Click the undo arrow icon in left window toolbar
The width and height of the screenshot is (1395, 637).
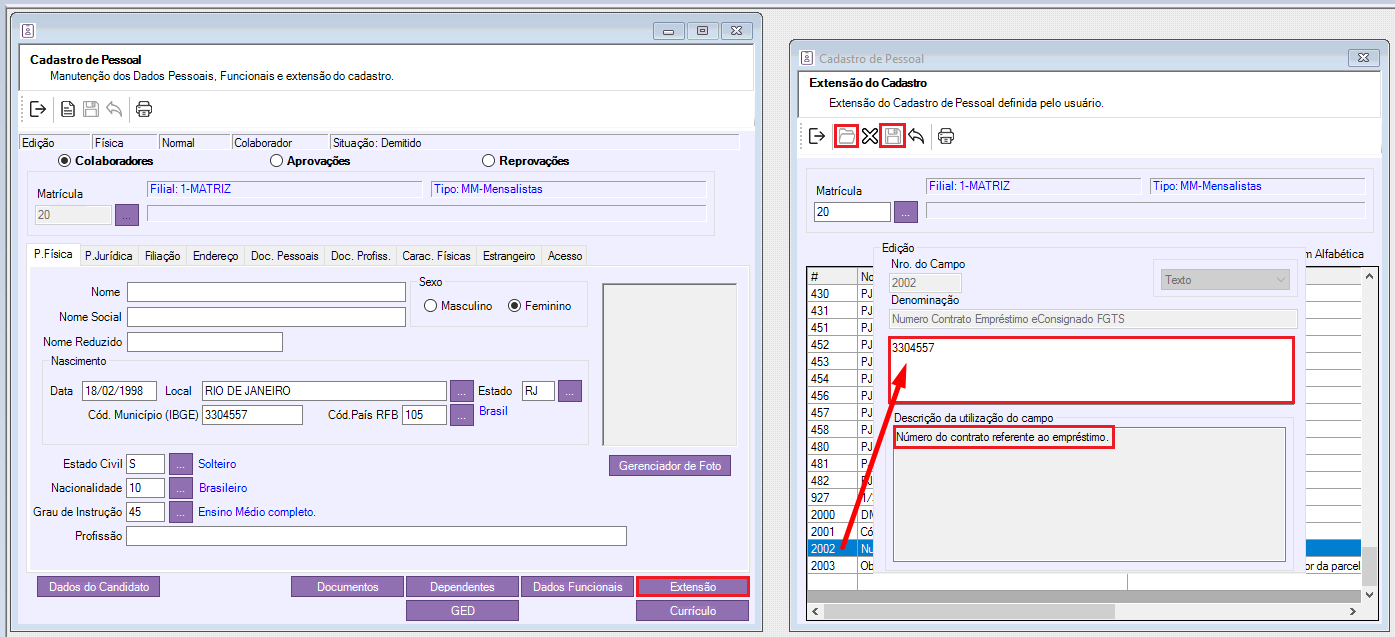(x=114, y=109)
